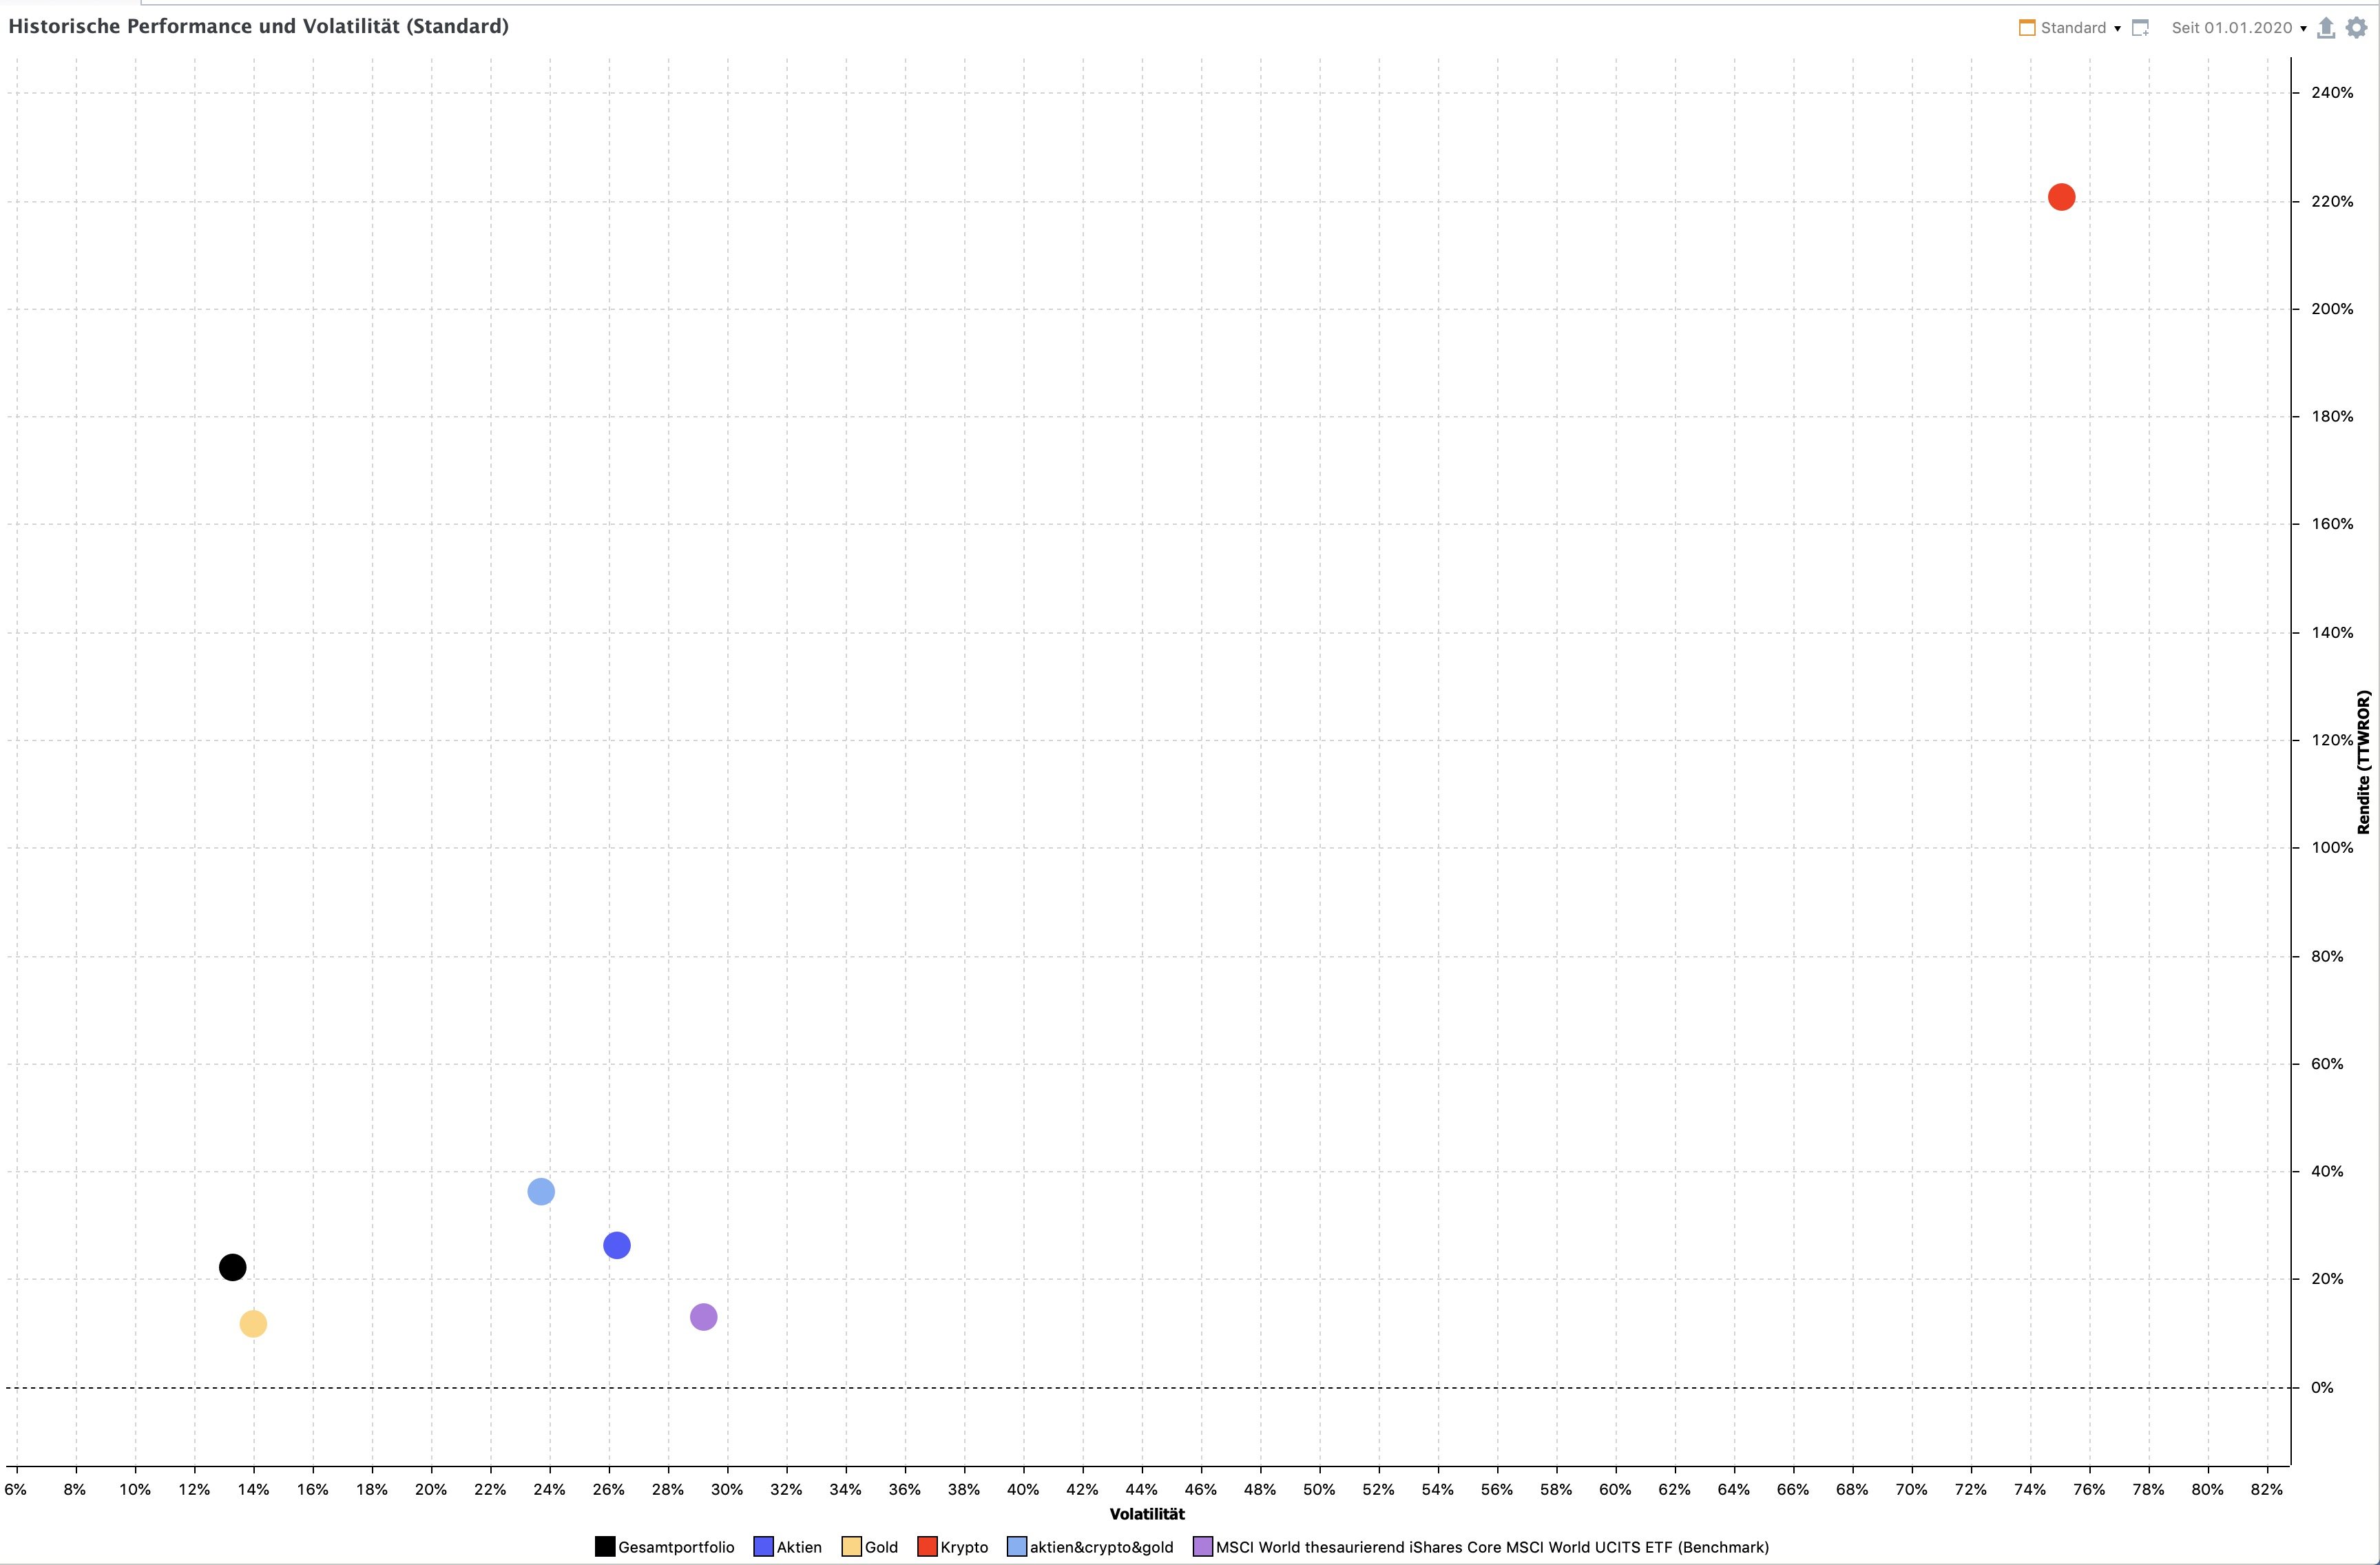
Task: Click the purple MSCI World benchmark point
Action: [703, 1317]
